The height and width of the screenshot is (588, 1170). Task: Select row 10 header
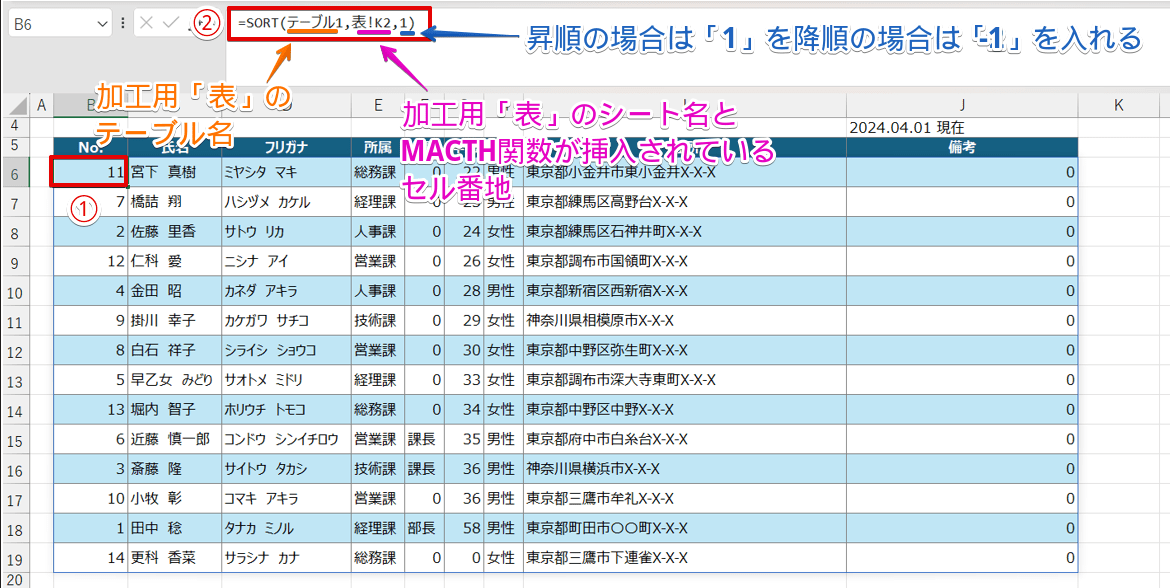tap(15, 292)
